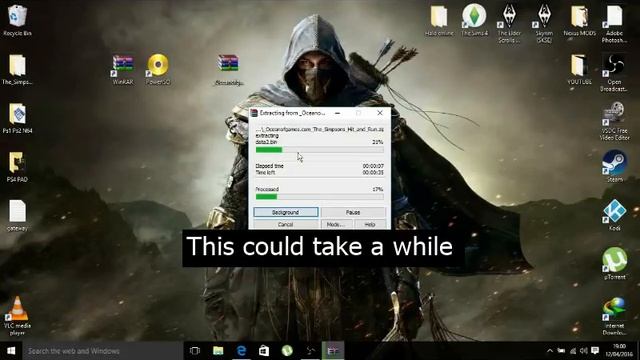Select the uTorrent desktop shortcut
640x360 pixels.
pyautogui.click(x=614, y=264)
